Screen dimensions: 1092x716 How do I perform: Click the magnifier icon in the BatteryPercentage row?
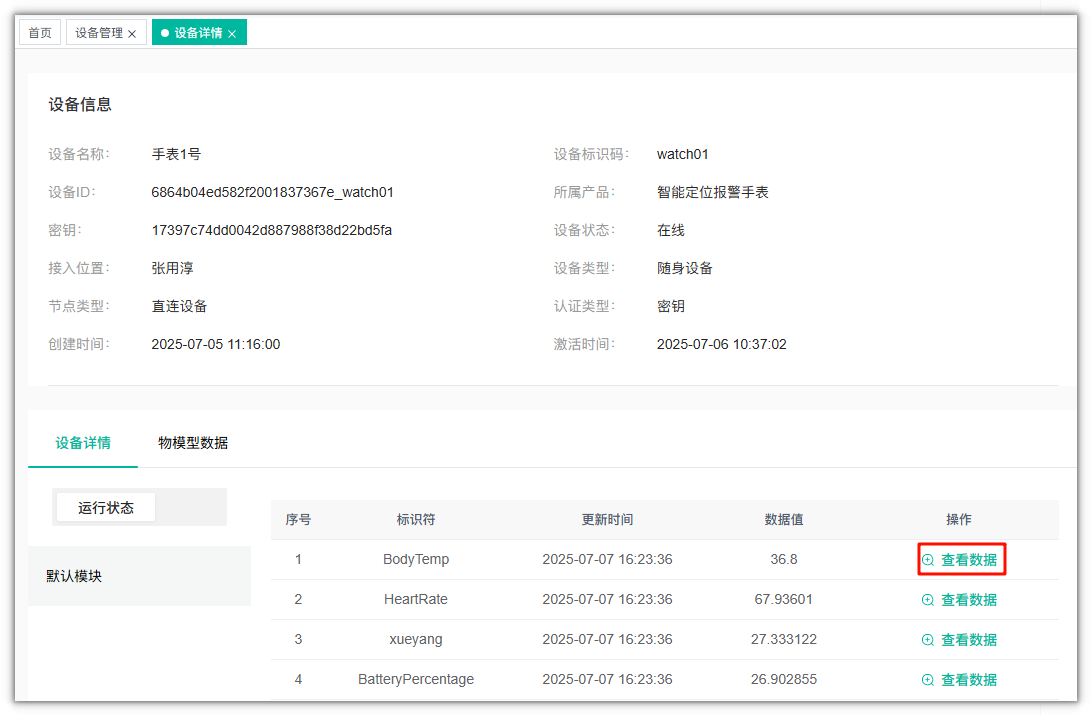pyautogui.click(x=928, y=680)
